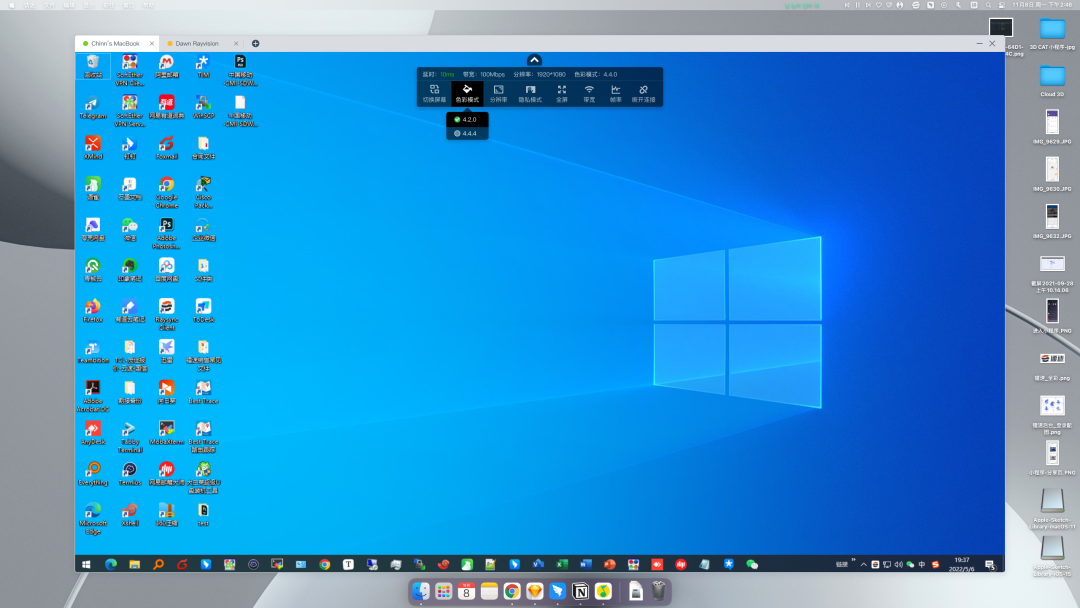1080x608 pixels.
Task: Select the XMind desktop shortcut
Action: (93, 148)
